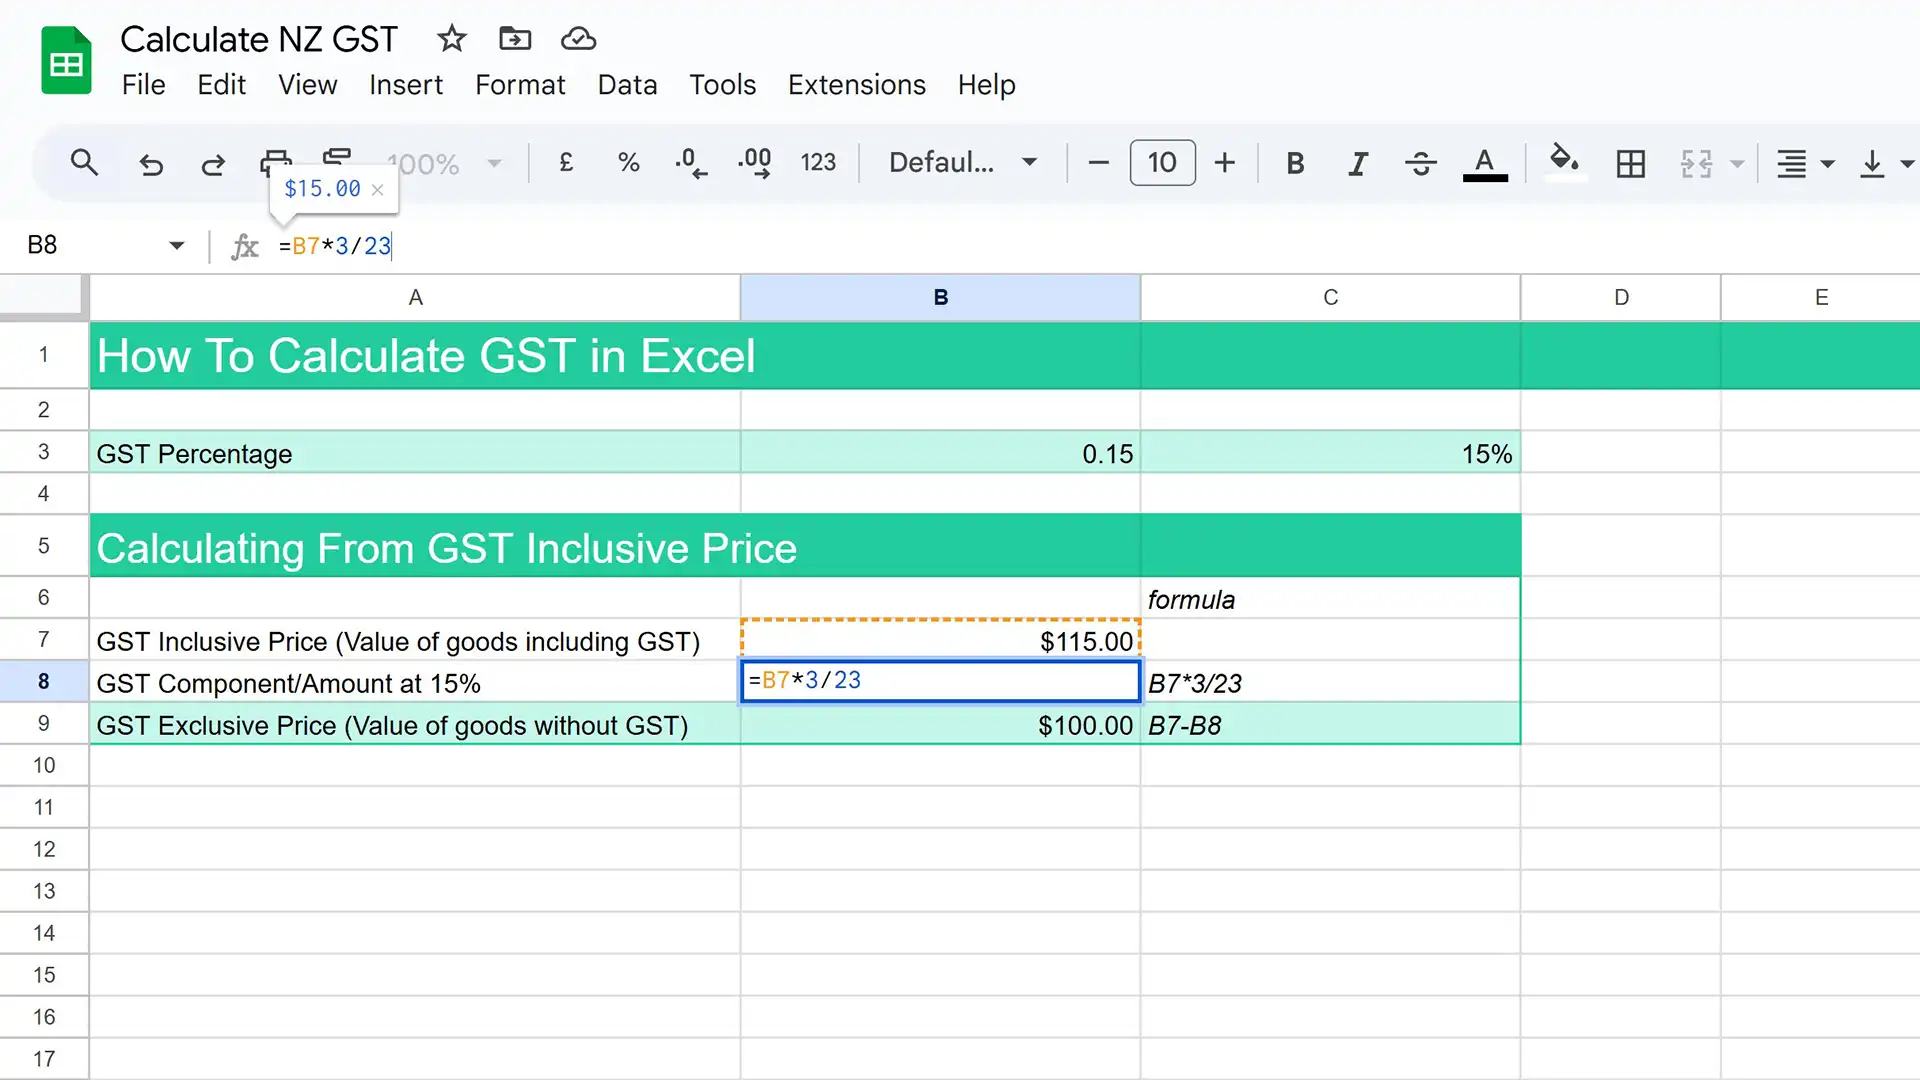
Task: Format cell as percent
Action: 628,162
